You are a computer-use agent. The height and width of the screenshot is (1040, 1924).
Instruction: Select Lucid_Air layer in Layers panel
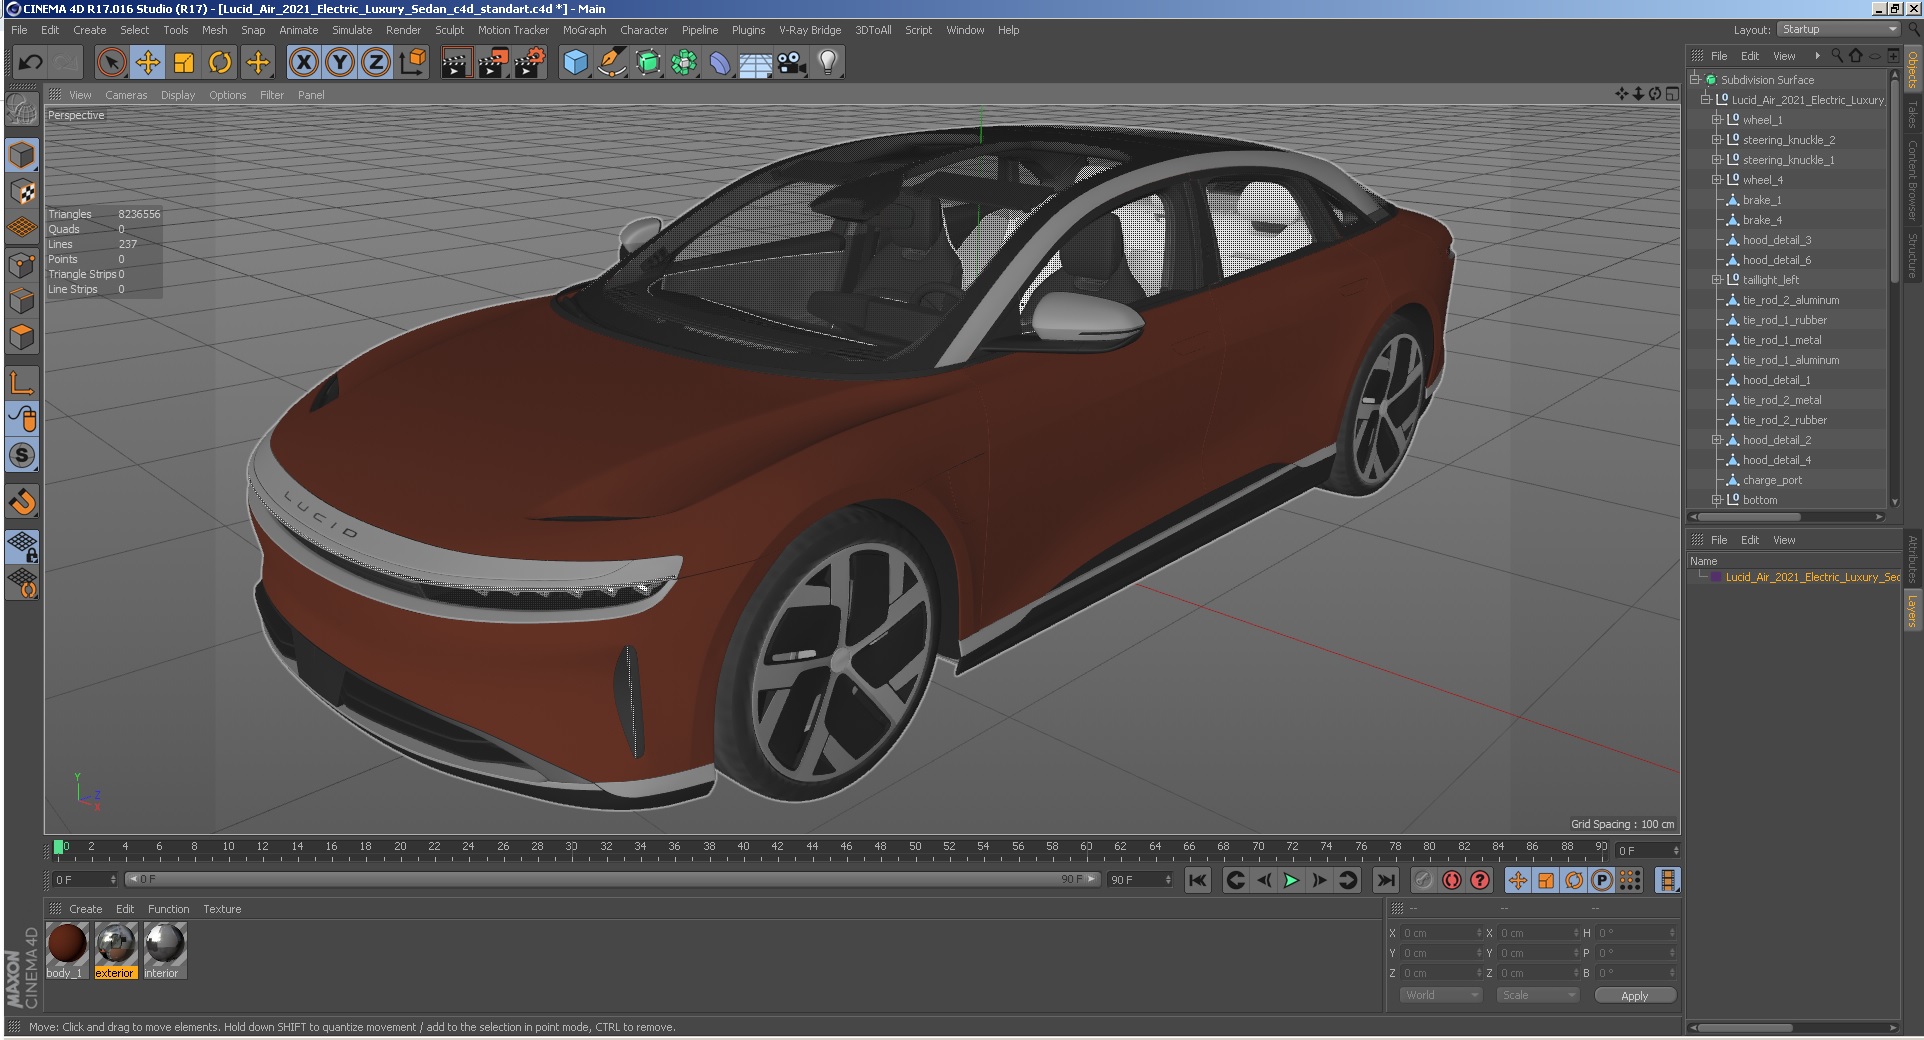click(1812, 577)
